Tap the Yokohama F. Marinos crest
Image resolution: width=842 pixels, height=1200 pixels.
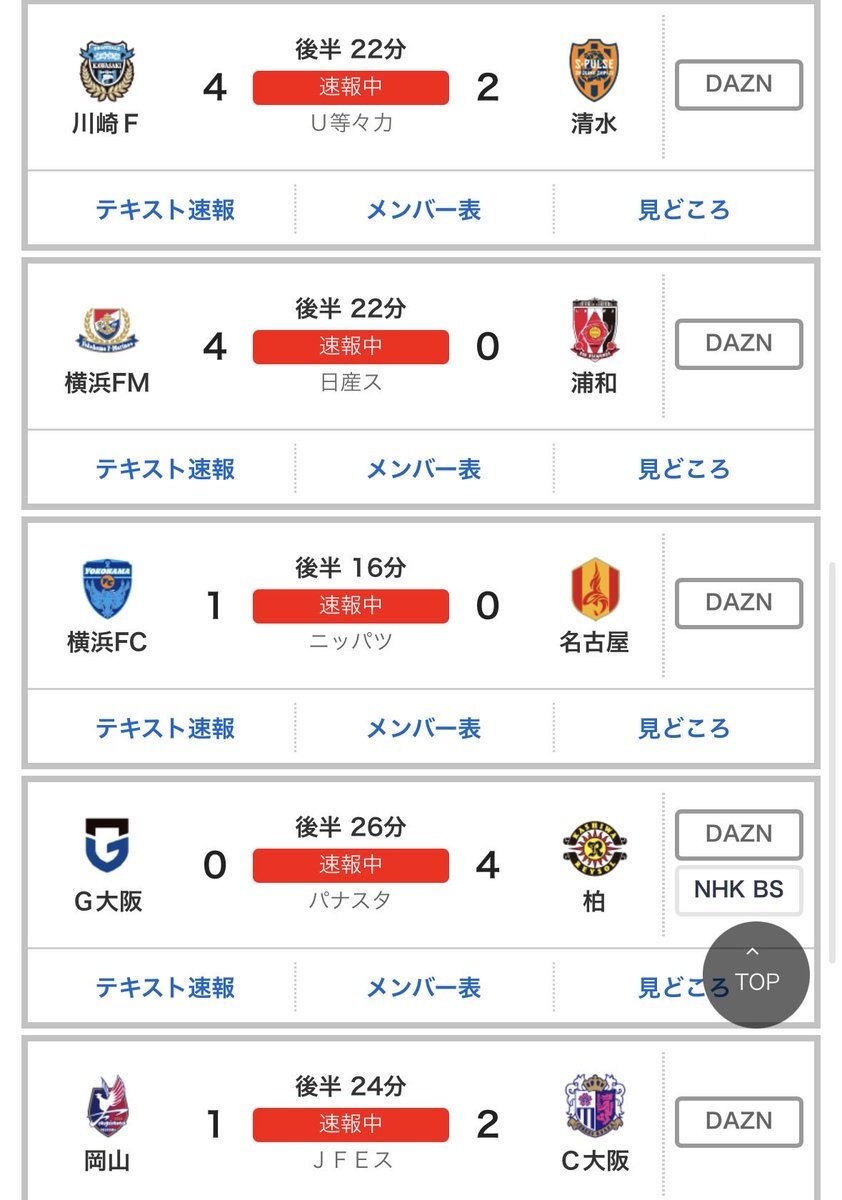pyautogui.click(x=106, y=331)
